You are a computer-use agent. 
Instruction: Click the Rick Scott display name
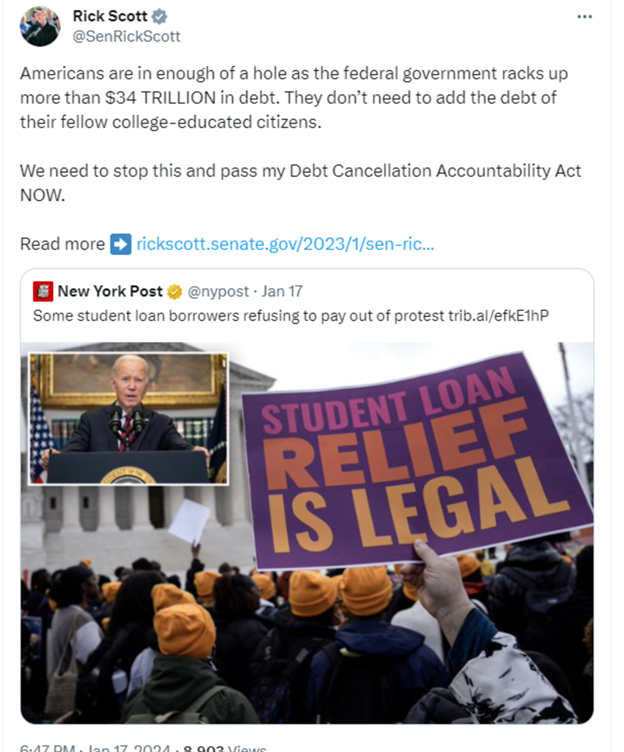[110, 16]
